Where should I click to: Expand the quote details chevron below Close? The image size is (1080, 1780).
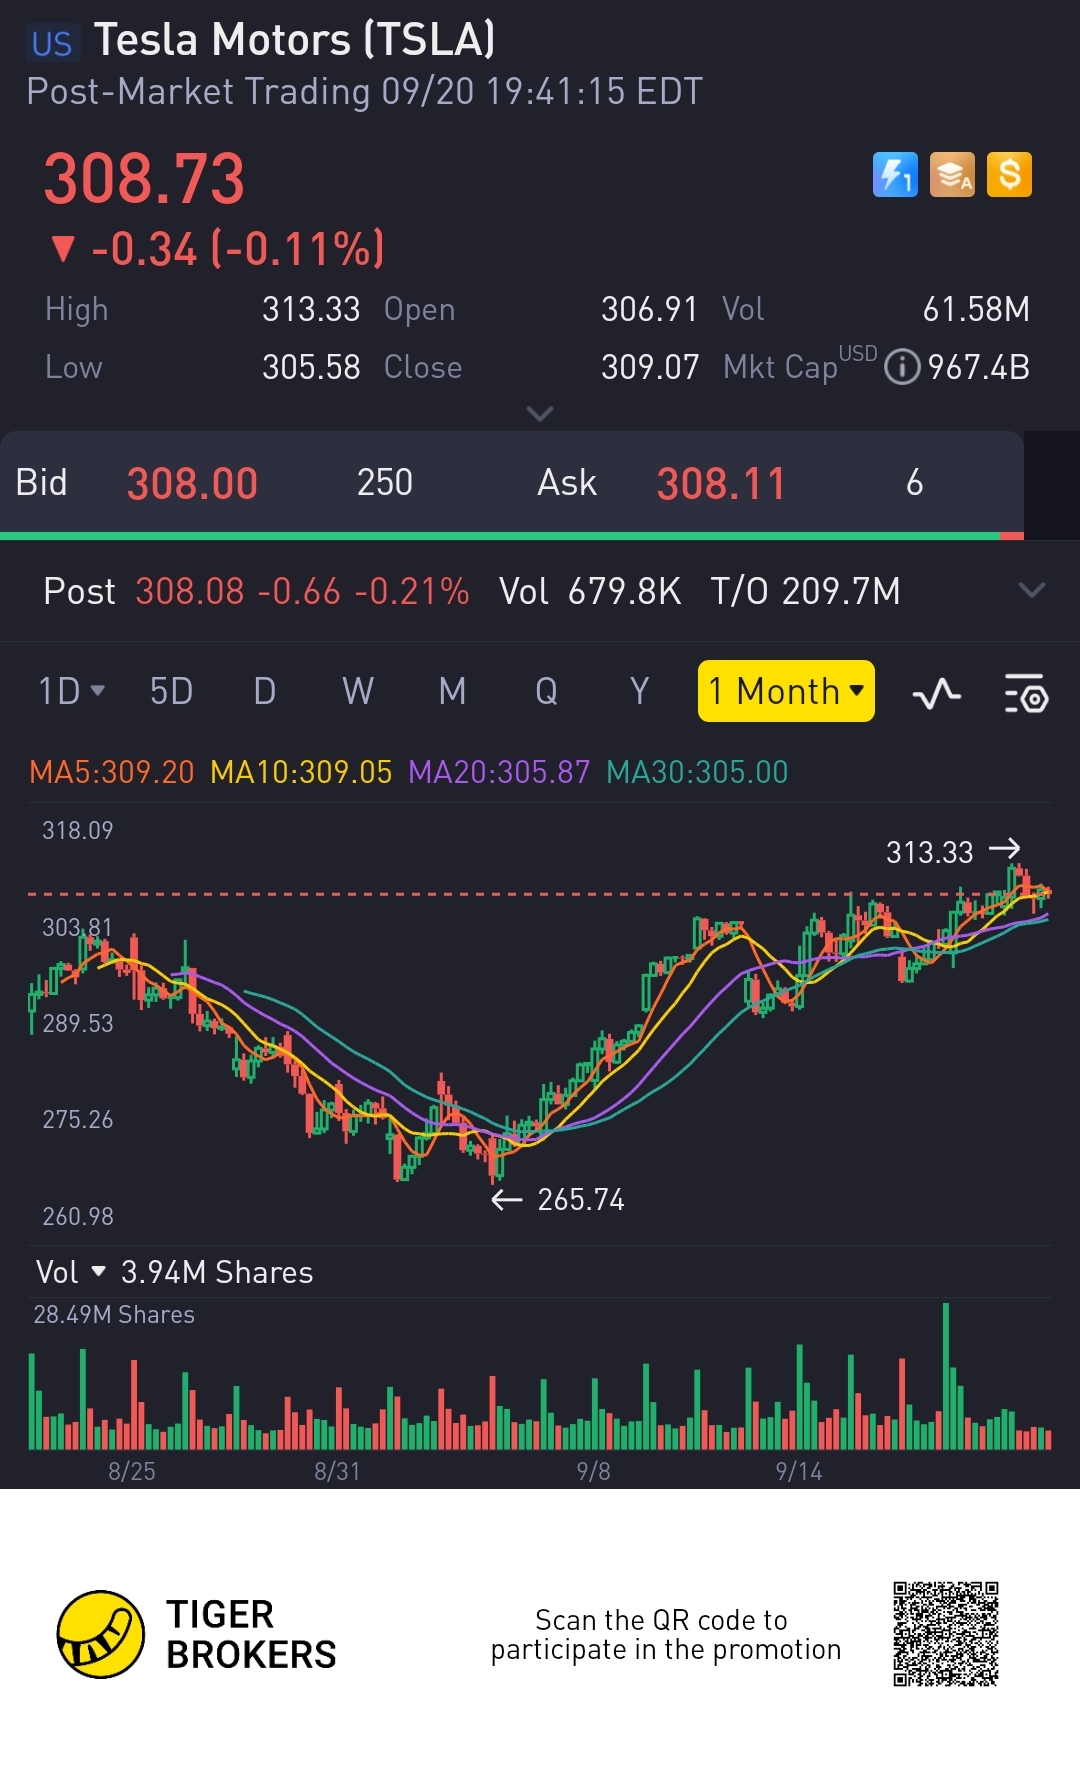click(540, 413)
